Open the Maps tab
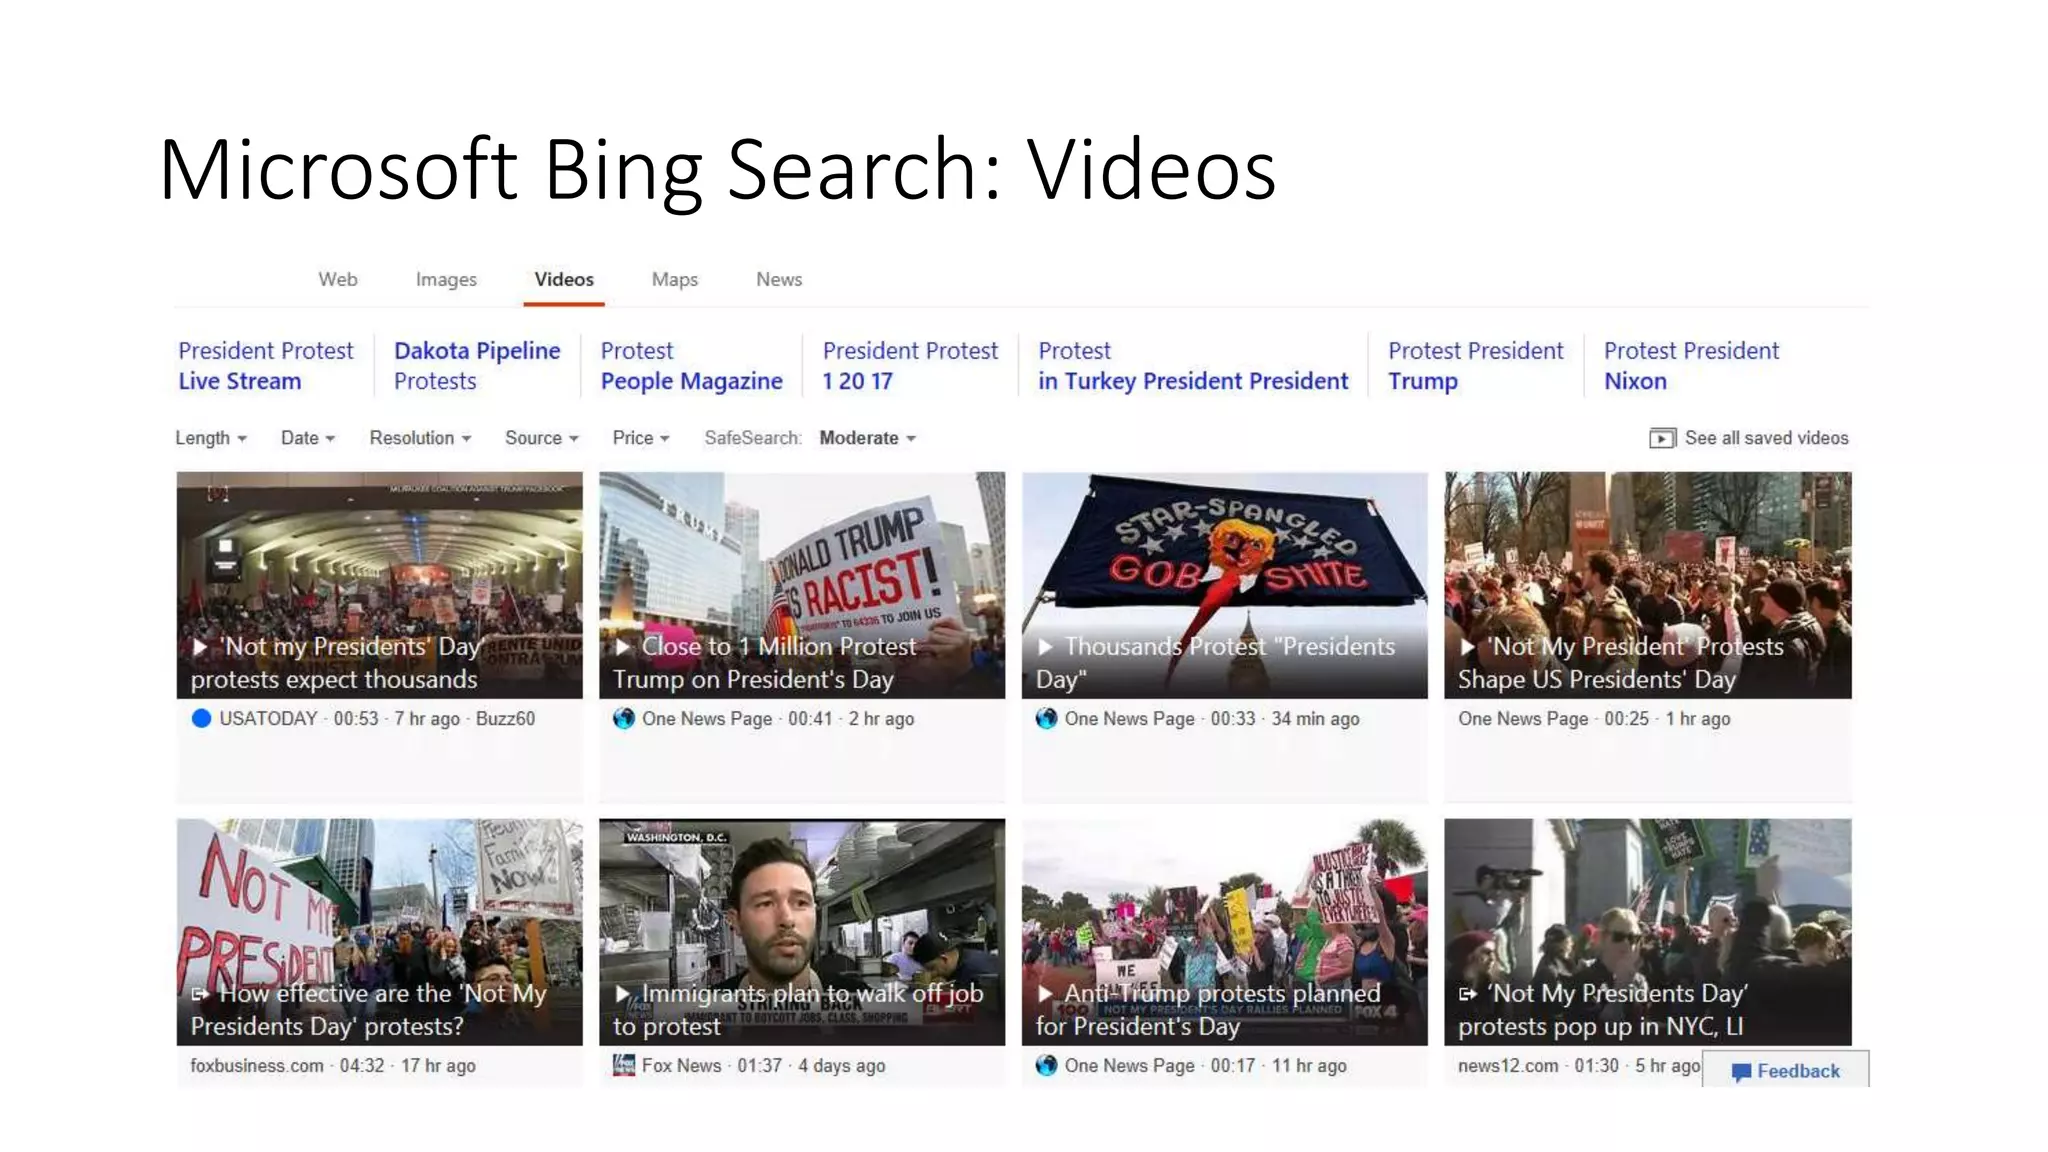Viewport: 2048px width, 1152px height. click(x=675, y=279)
